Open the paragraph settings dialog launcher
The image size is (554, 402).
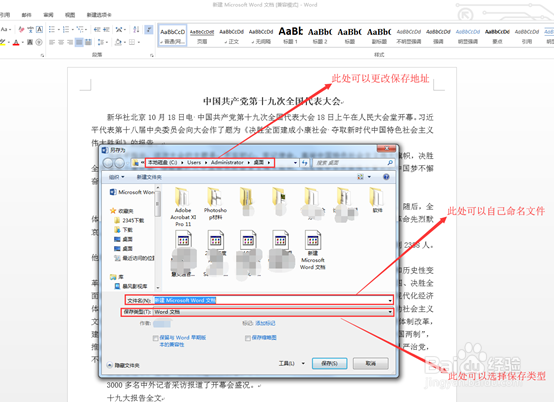tap(152, 55)
